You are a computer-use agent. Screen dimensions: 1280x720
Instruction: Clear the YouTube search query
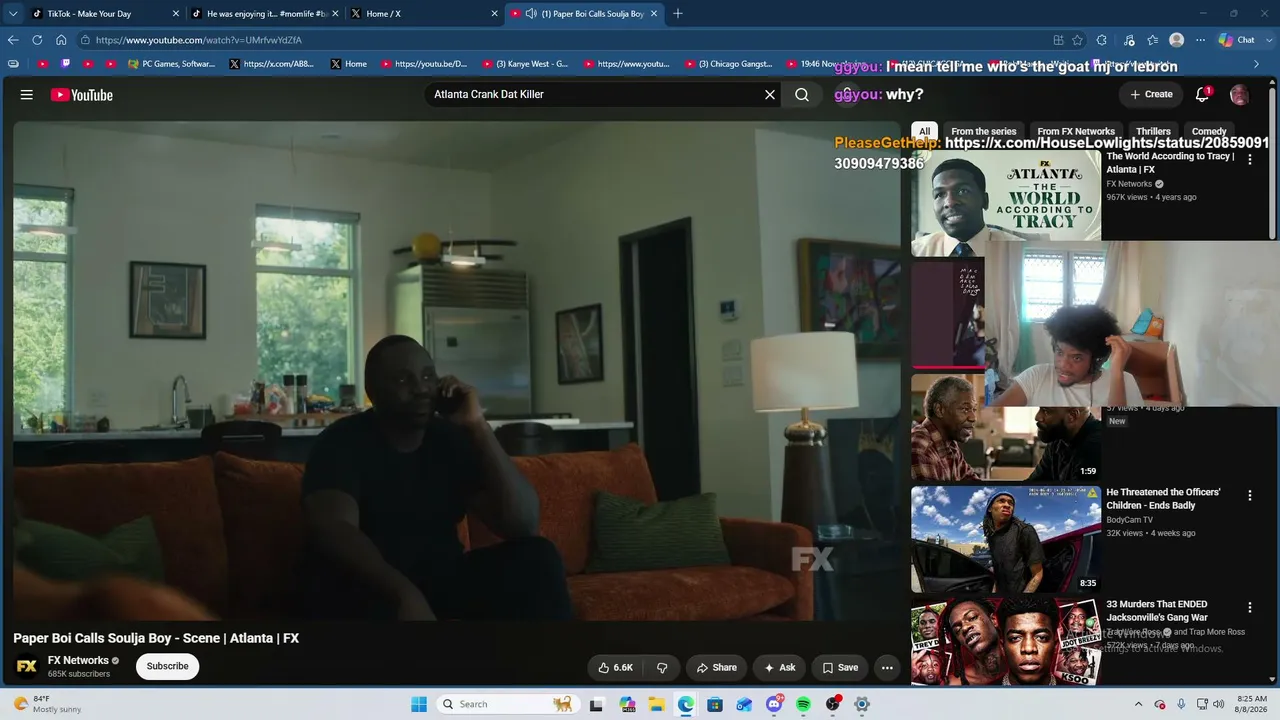[x=770, y=95]
